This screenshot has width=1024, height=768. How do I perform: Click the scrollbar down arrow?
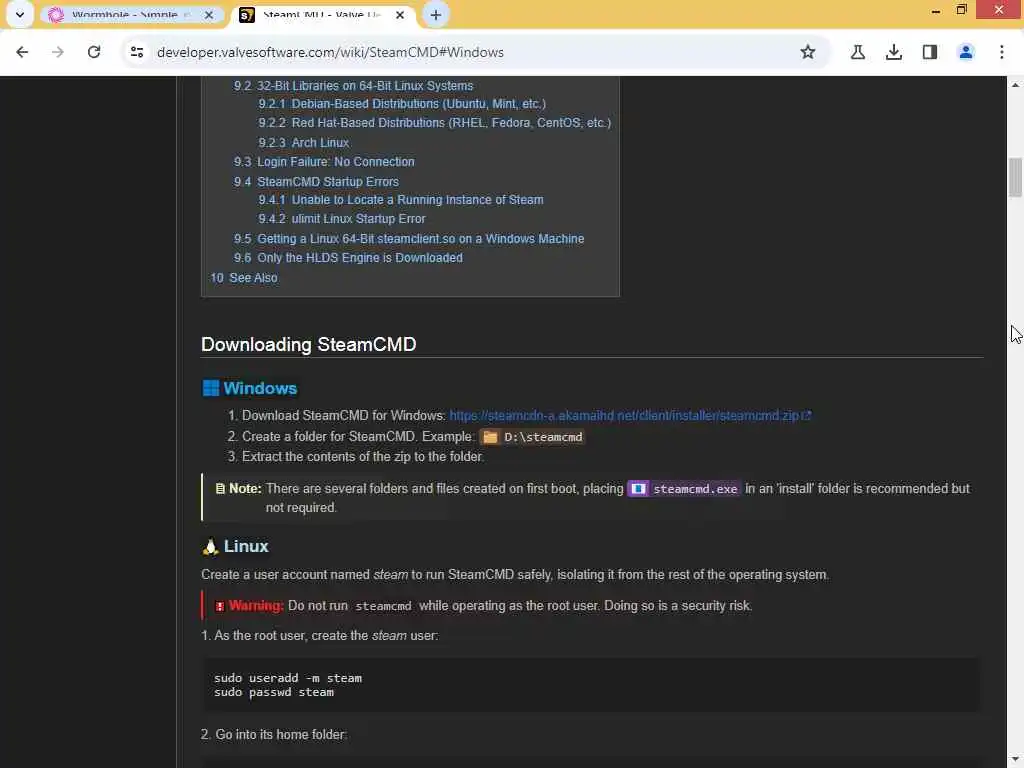tap(1015, 760)
